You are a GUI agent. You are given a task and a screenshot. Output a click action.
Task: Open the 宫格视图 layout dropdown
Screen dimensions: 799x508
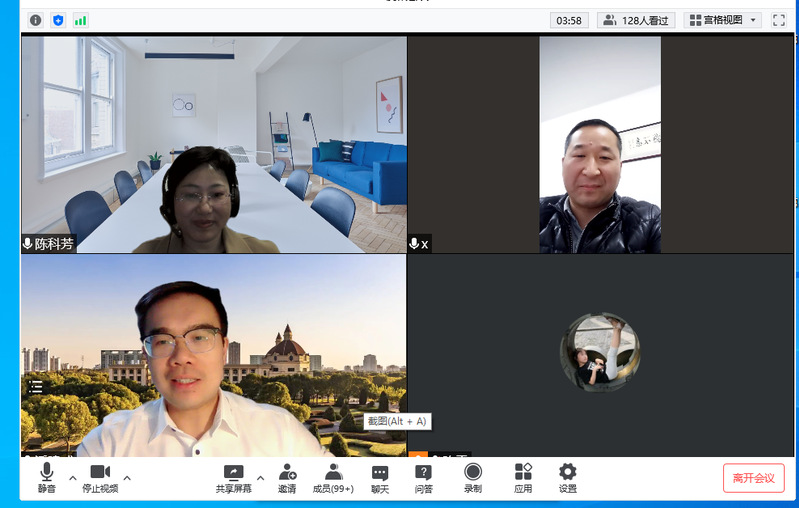pyautogui.click(x=725, y=20)
